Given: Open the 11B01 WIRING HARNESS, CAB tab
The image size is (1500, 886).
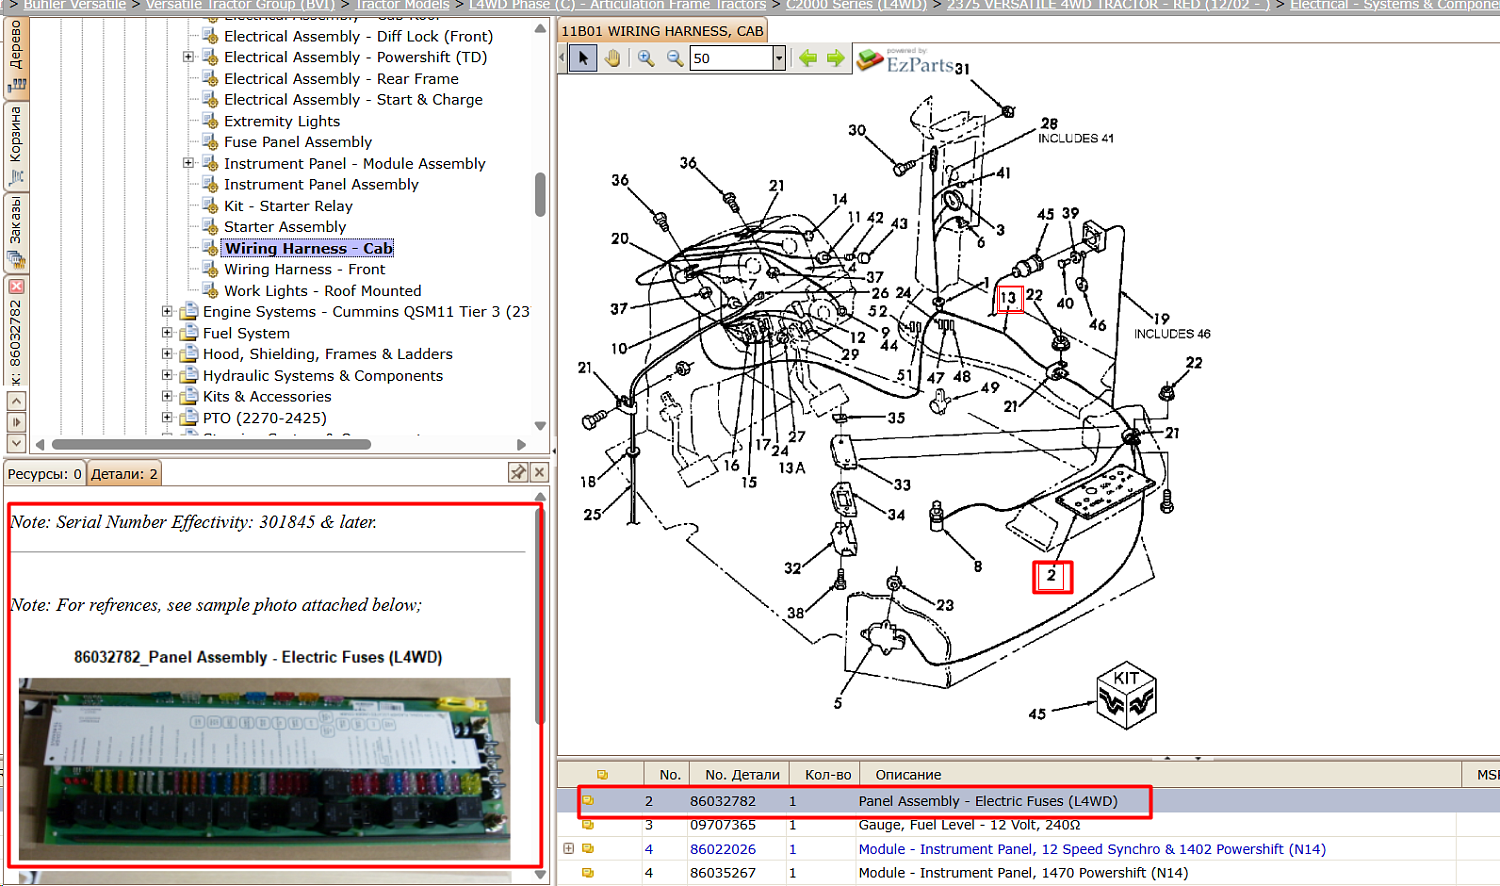Looking at the screenshot, I should (x=662, y=31).
